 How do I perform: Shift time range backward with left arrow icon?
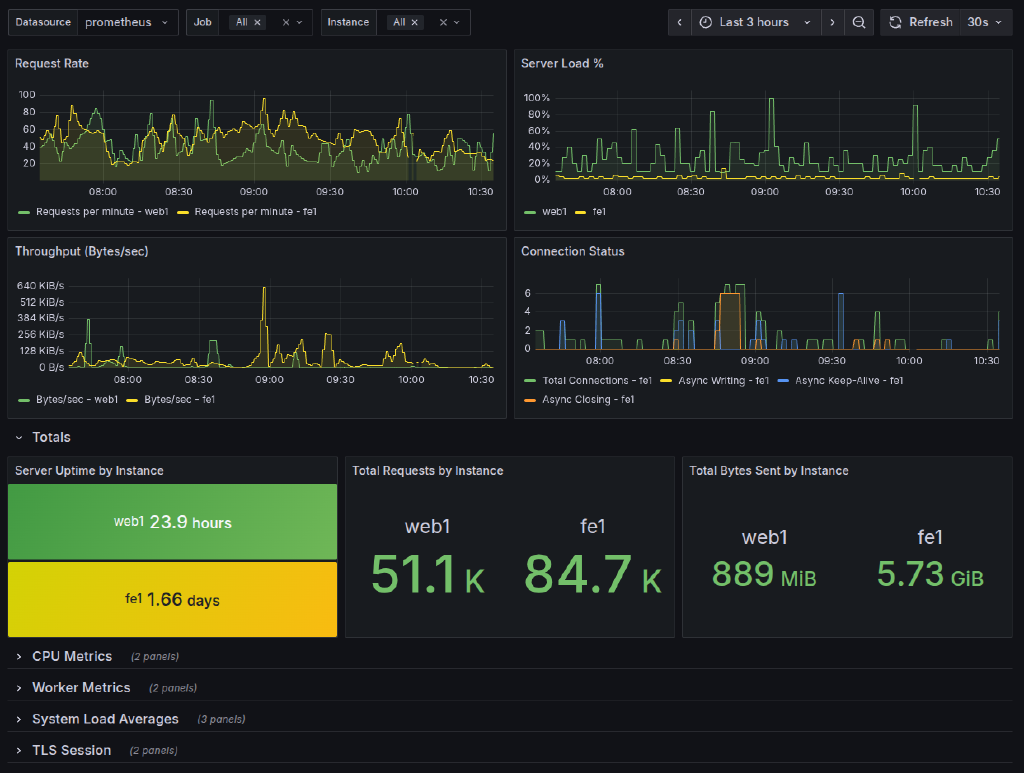click(679, 21)
